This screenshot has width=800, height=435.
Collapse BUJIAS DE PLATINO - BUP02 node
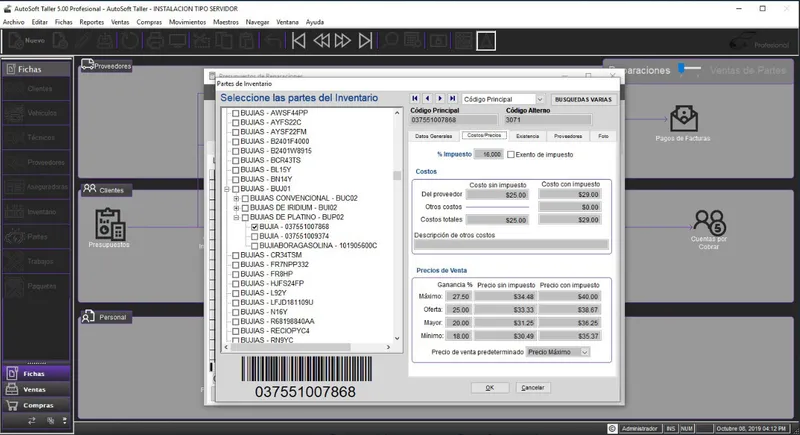pyautogui.click(x=236, y=217)
